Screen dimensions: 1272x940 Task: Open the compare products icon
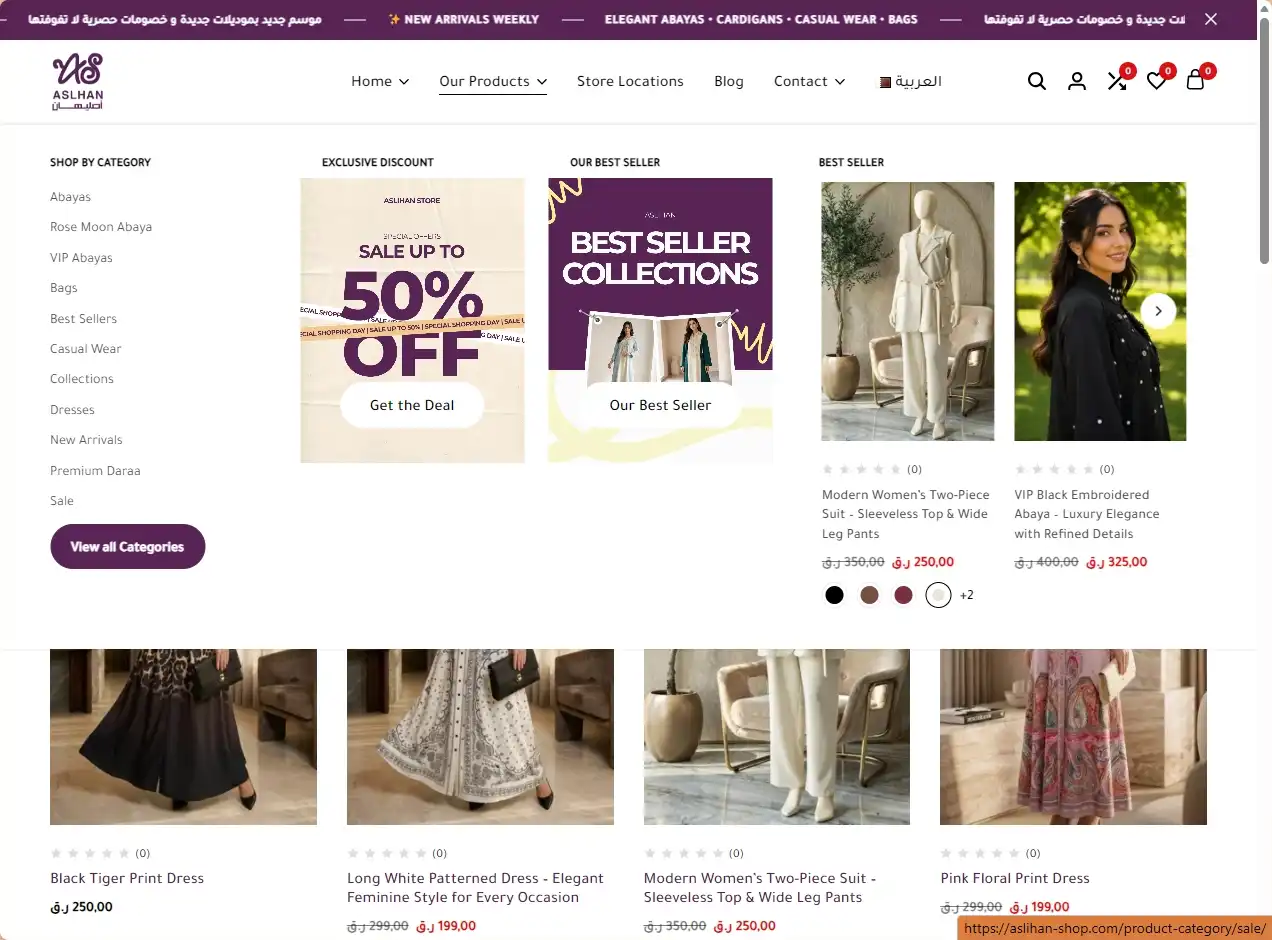pos(1117,81)
